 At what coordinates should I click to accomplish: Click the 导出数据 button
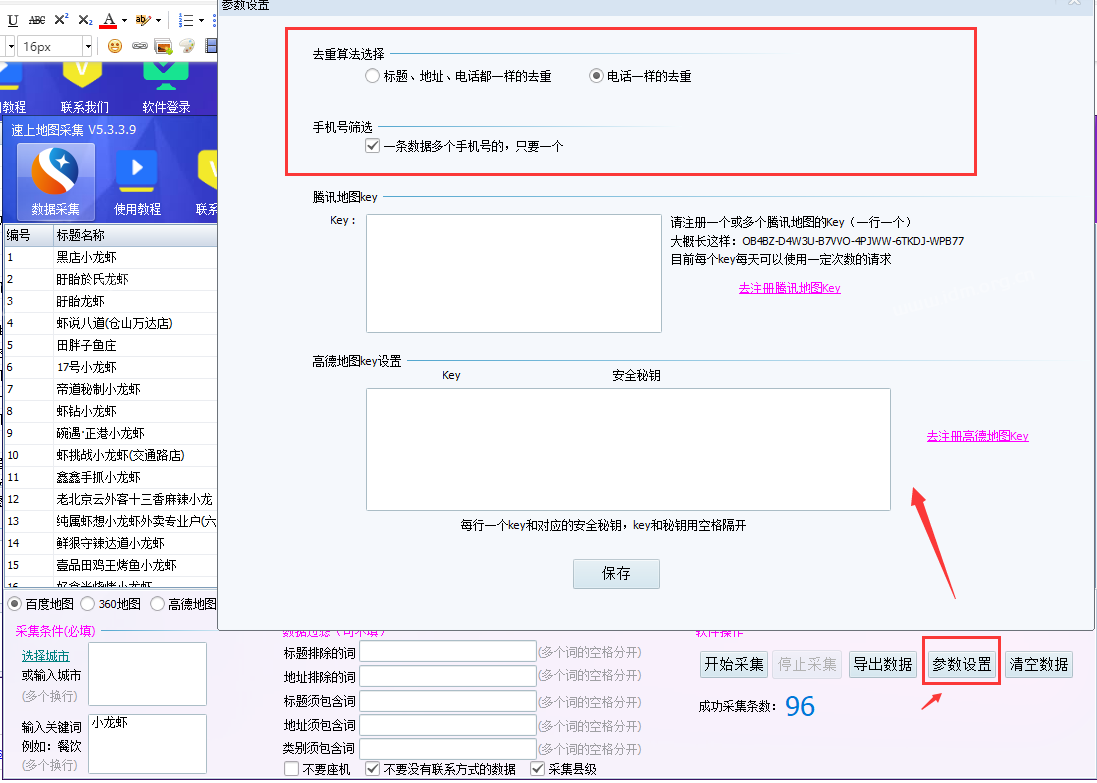[x=883, y=664]
